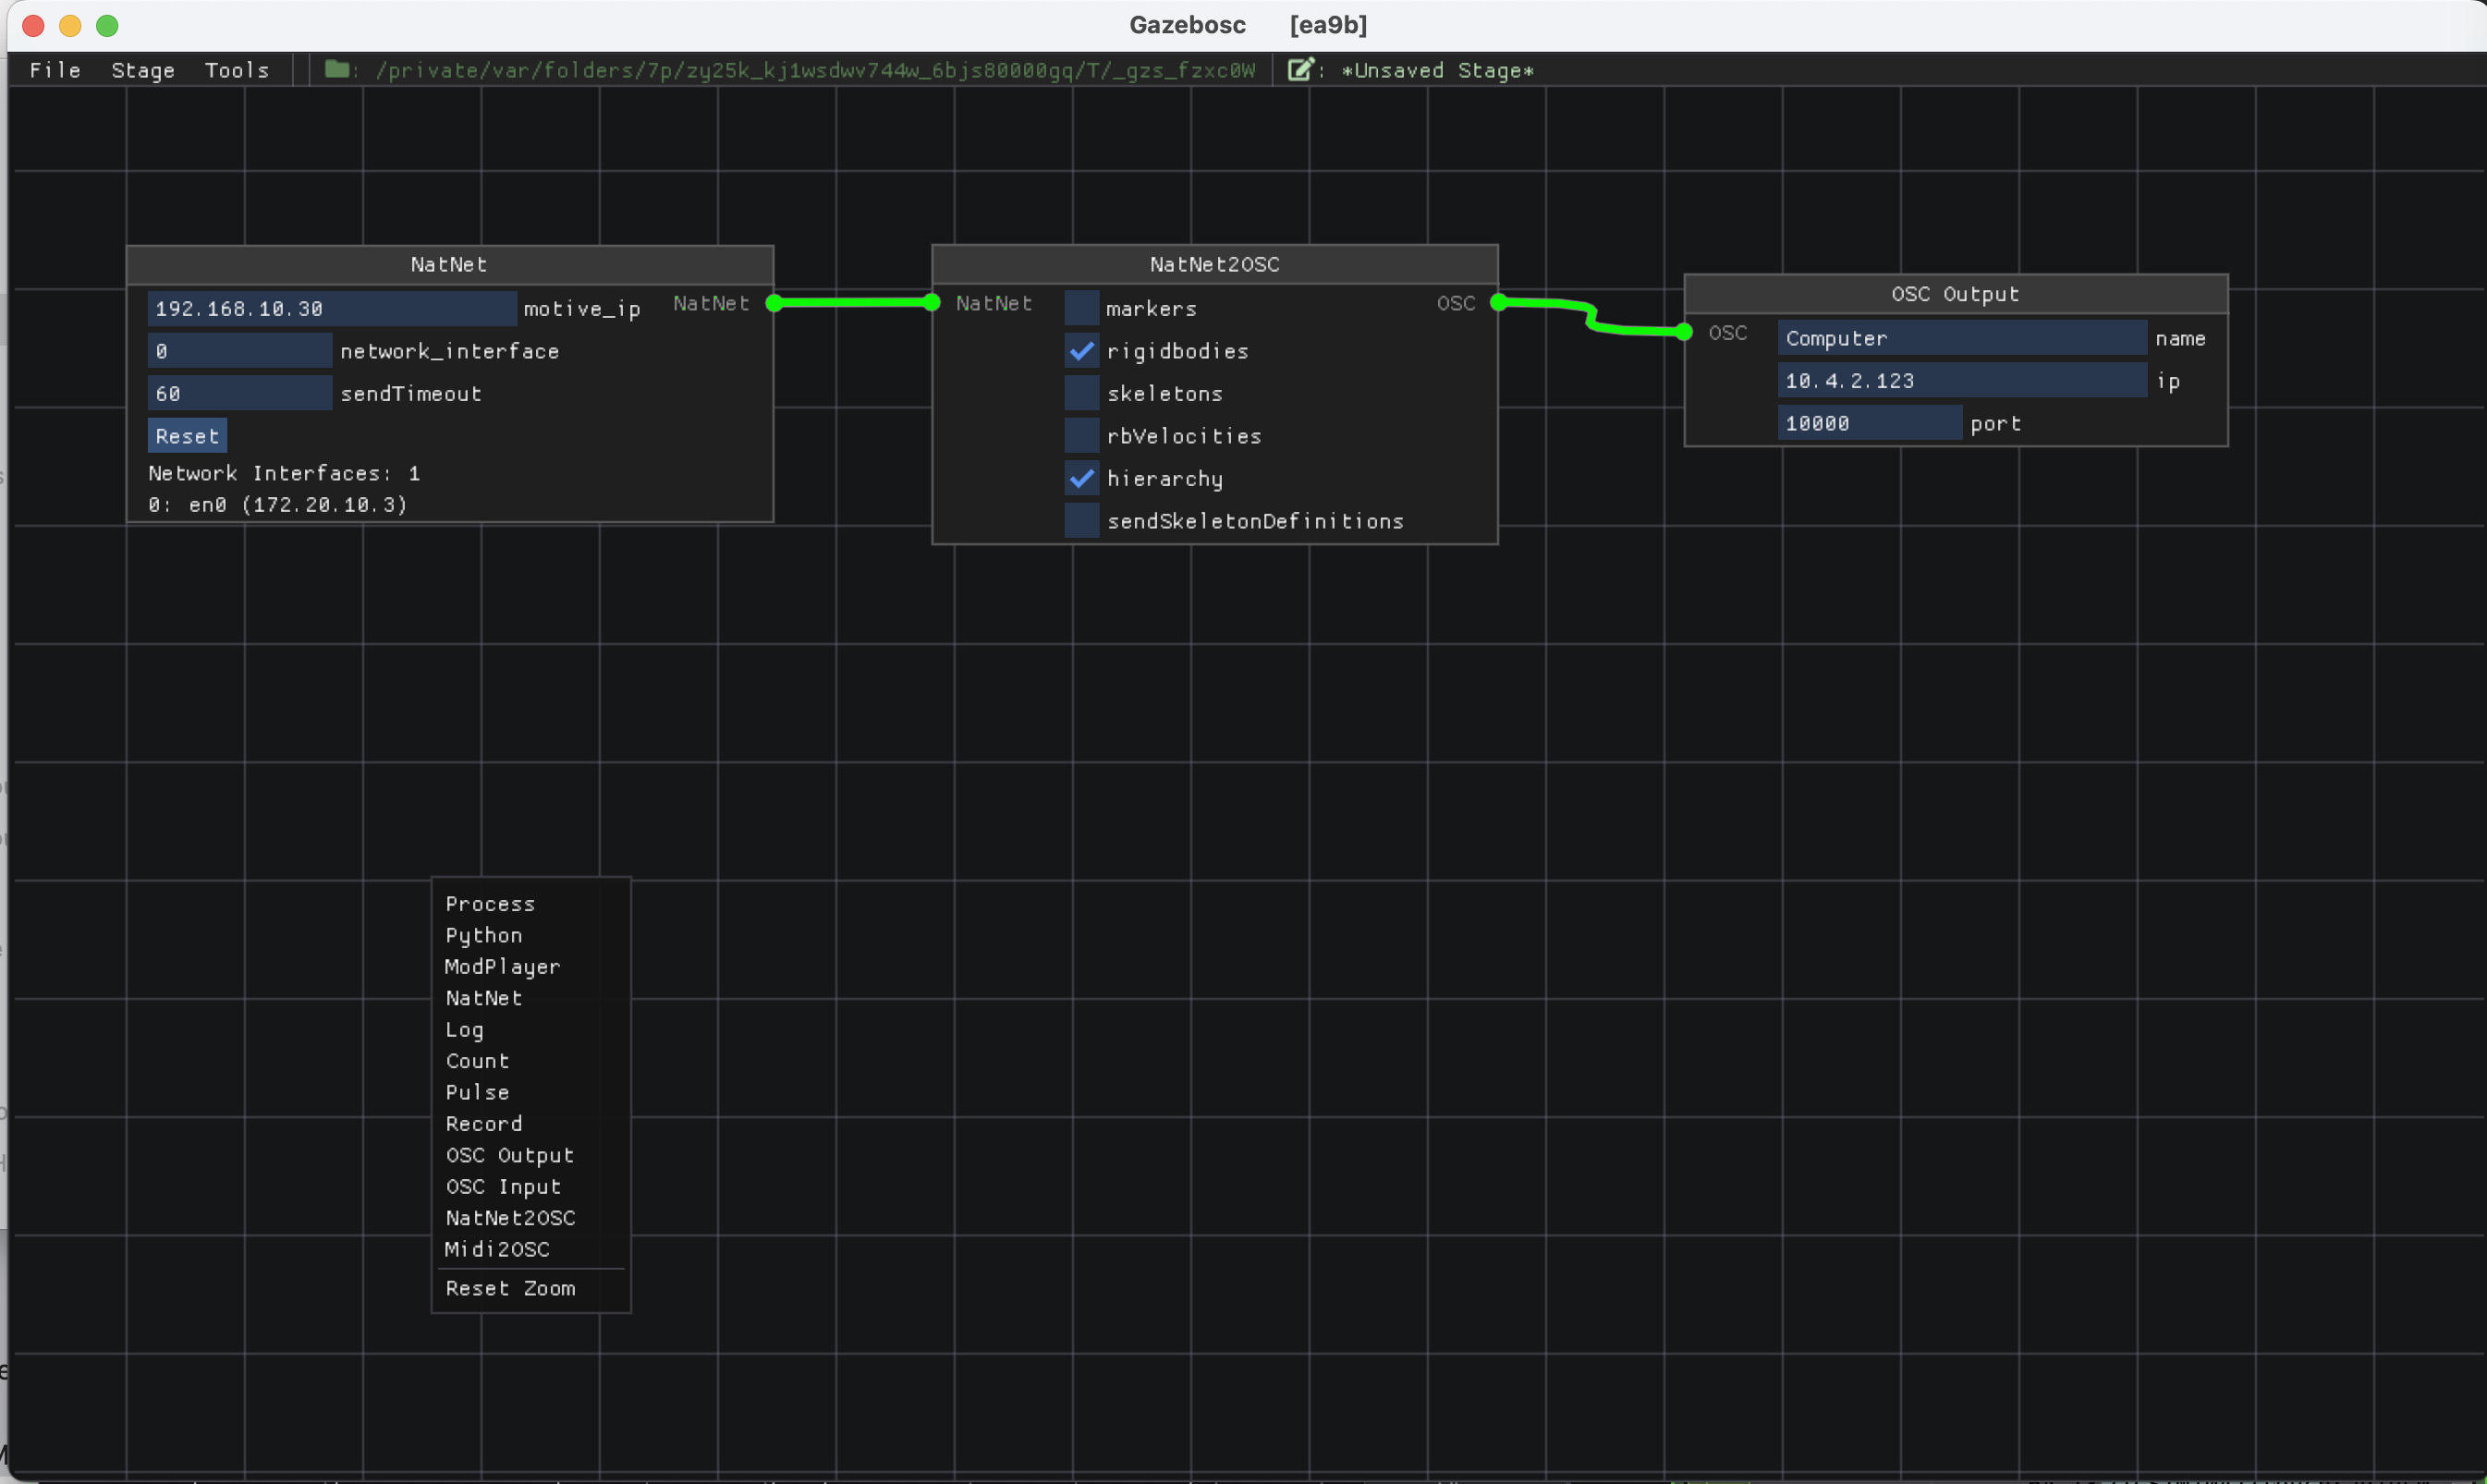Uncheck the hierarchy checkbox
This screenshot has height=1484, width=2487.
[x=1082, y=478]
